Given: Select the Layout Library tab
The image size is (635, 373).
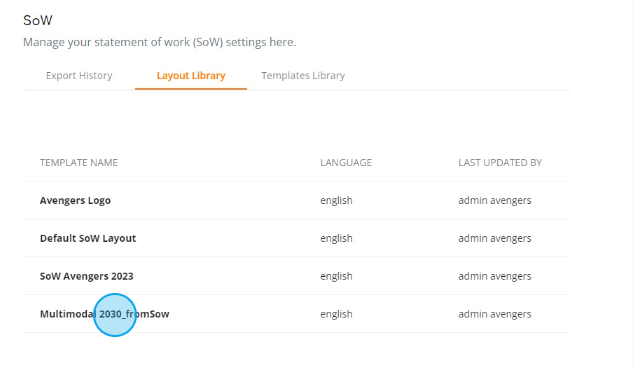Looking at the screenshot, I should (x=191, y=76).
